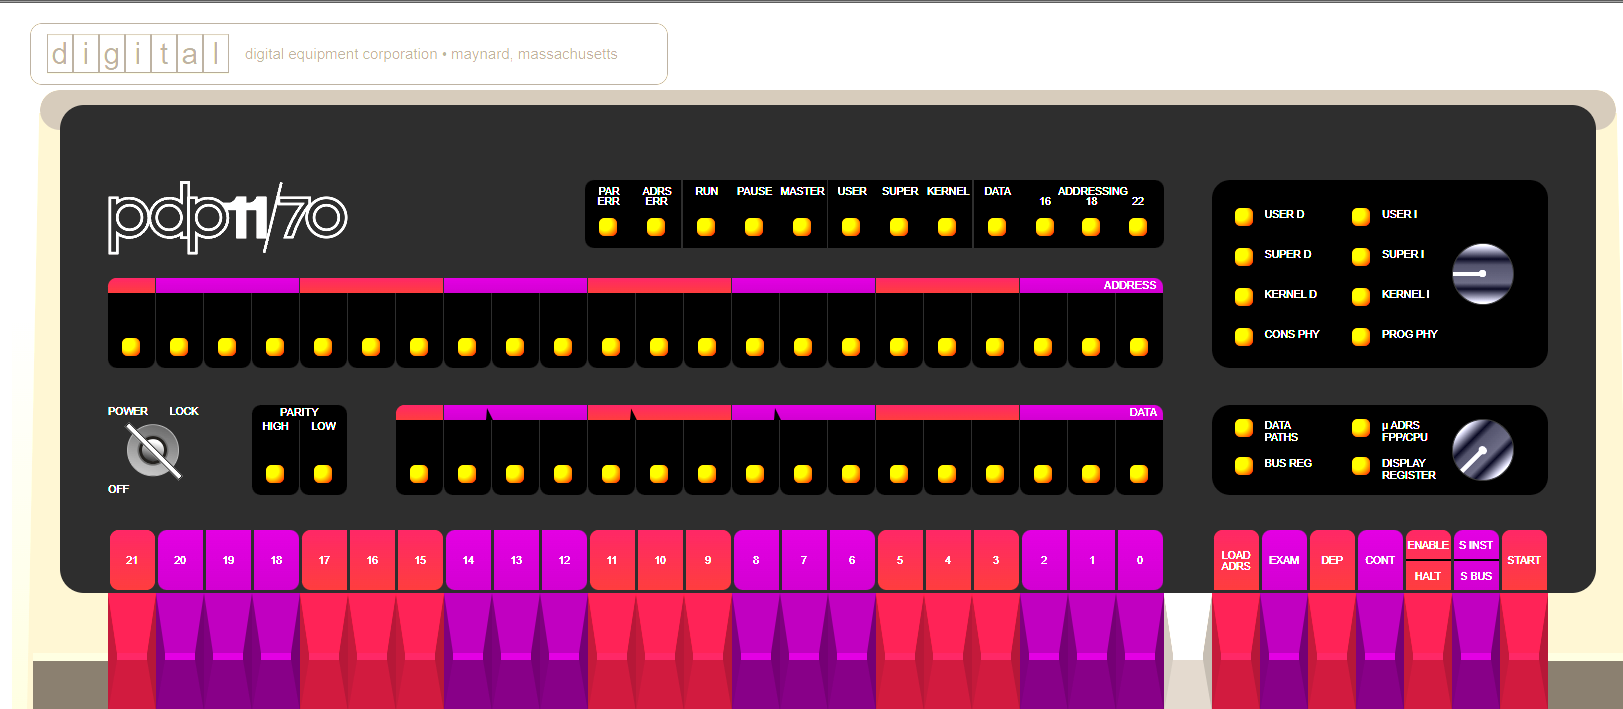This screenshot has width=1623, height=709.
Task: Click the SUPER D indicator lamp
Action: click(1244, 256)
